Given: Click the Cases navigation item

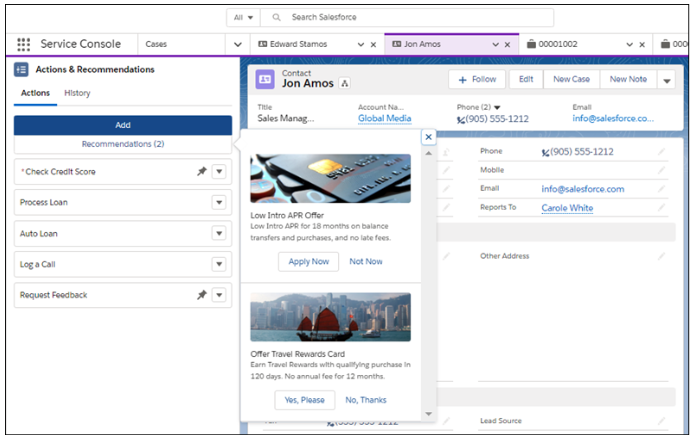Looking at the screenshot, I should coord(156,44).
